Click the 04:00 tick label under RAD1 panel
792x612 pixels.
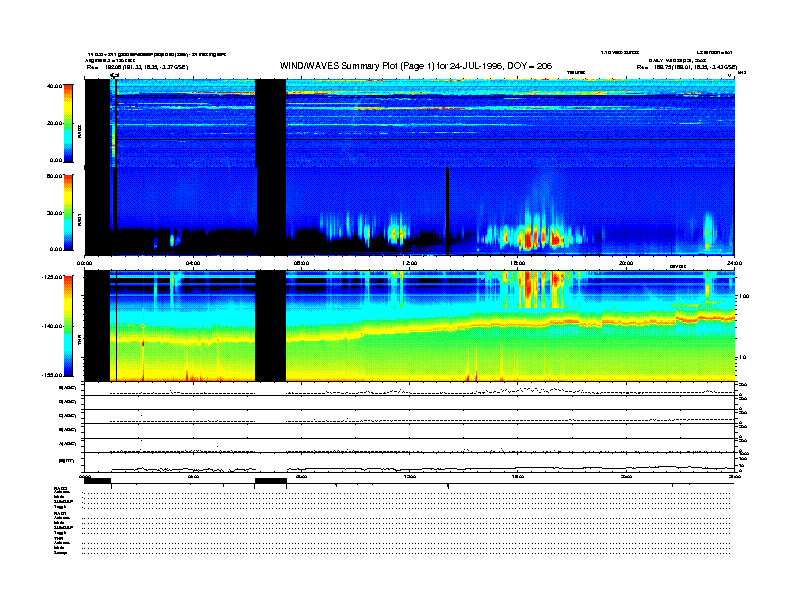[x=193, y=263]
